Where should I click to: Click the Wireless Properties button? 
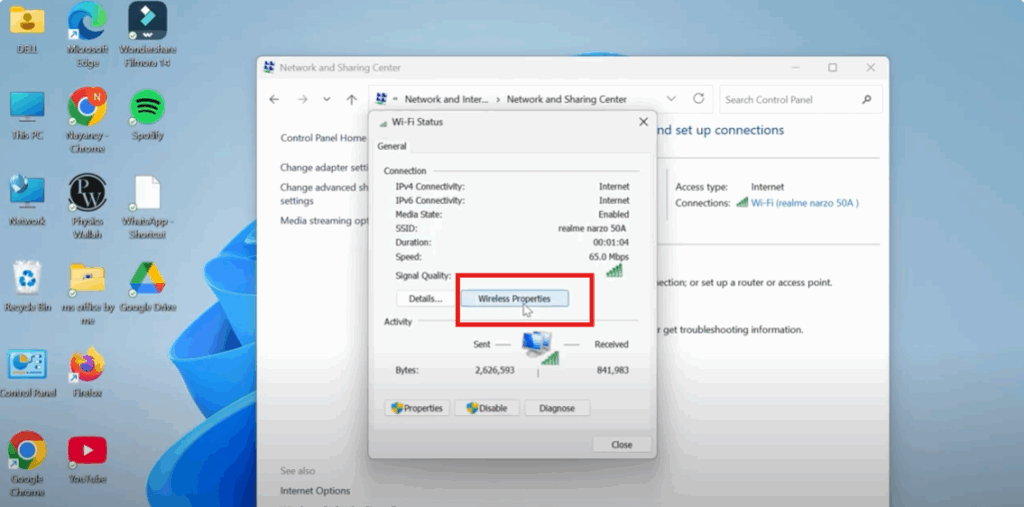[x=514, y=299]
